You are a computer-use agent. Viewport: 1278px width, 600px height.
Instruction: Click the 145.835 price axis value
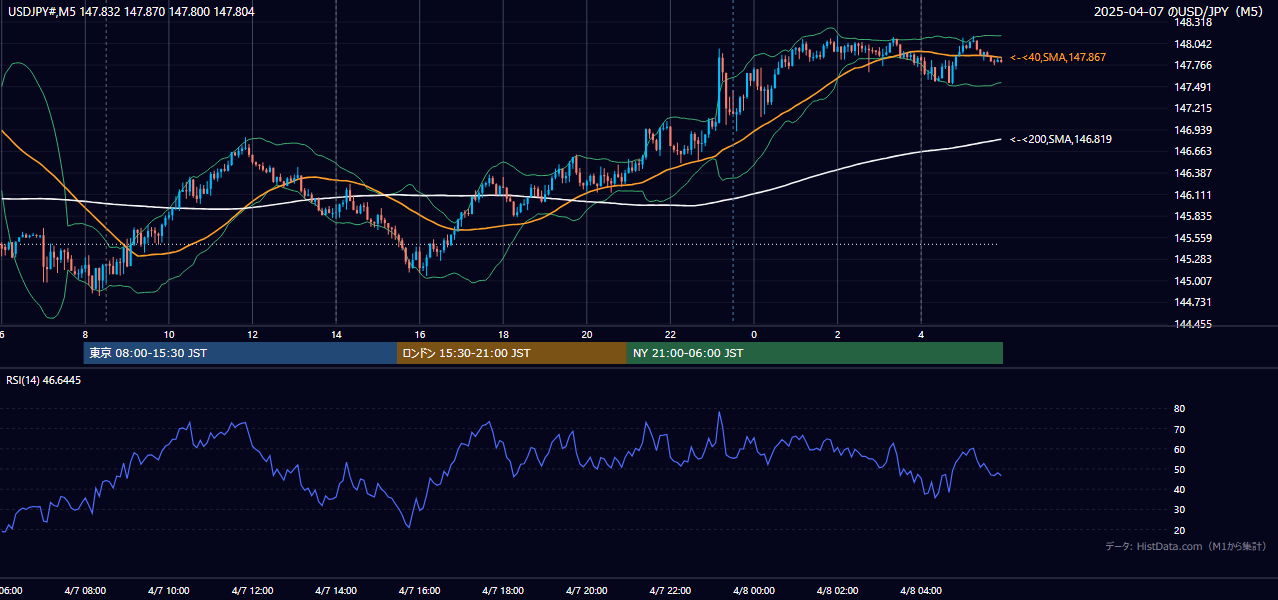1193,216
